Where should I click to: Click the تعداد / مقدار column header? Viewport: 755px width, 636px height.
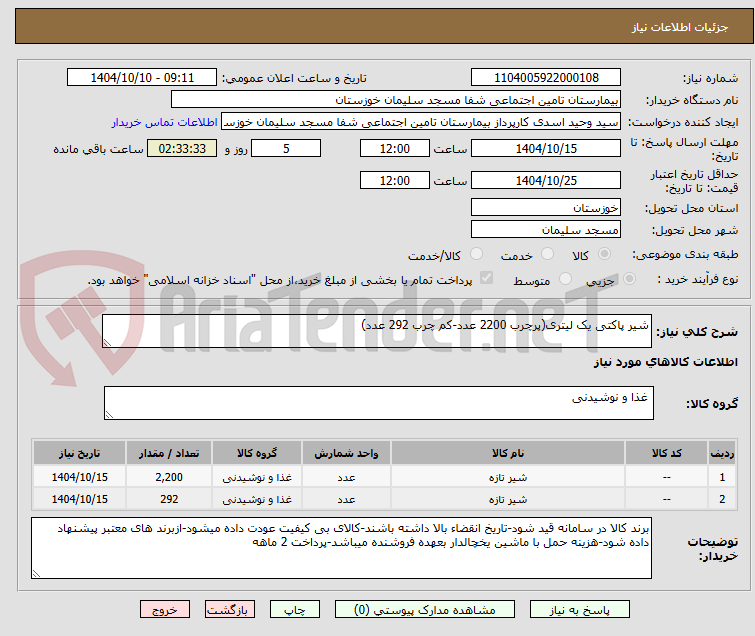click(x=169, y=453)
